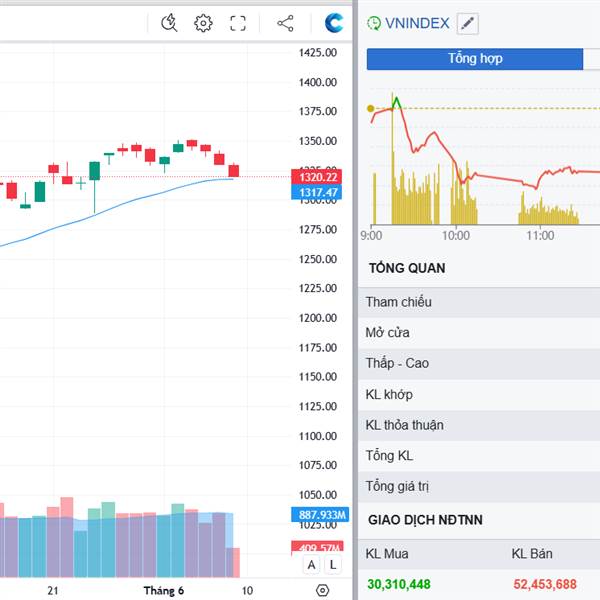Viewport: 600px width, 600px height.
Task: Click the 1250.00 price axis label
Action: 318,259
